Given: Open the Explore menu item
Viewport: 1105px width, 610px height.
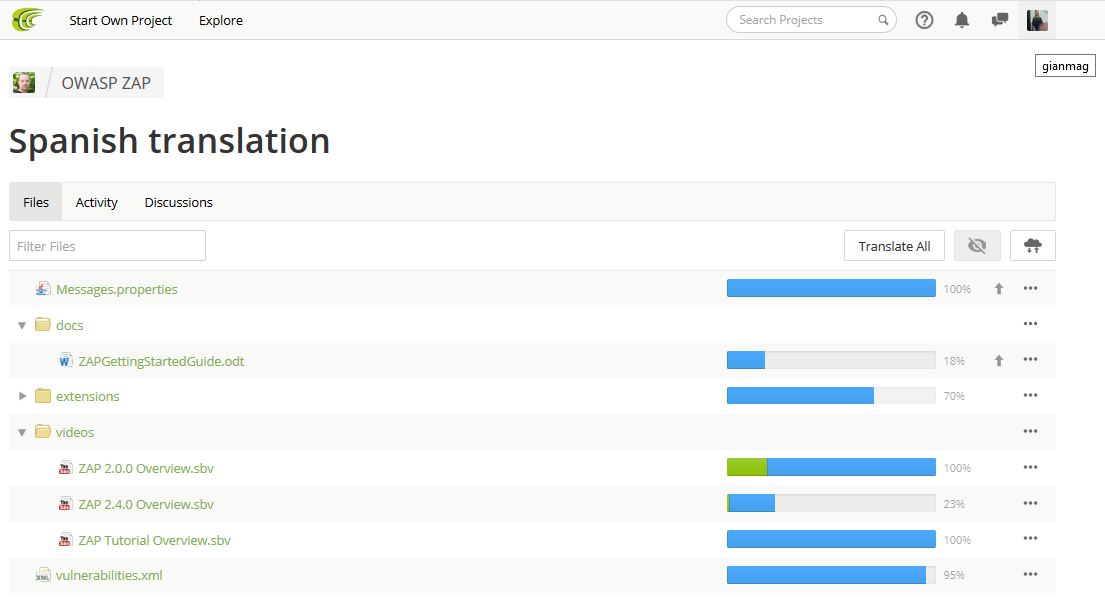Looking at the screenshot, I should pos(221,20).
